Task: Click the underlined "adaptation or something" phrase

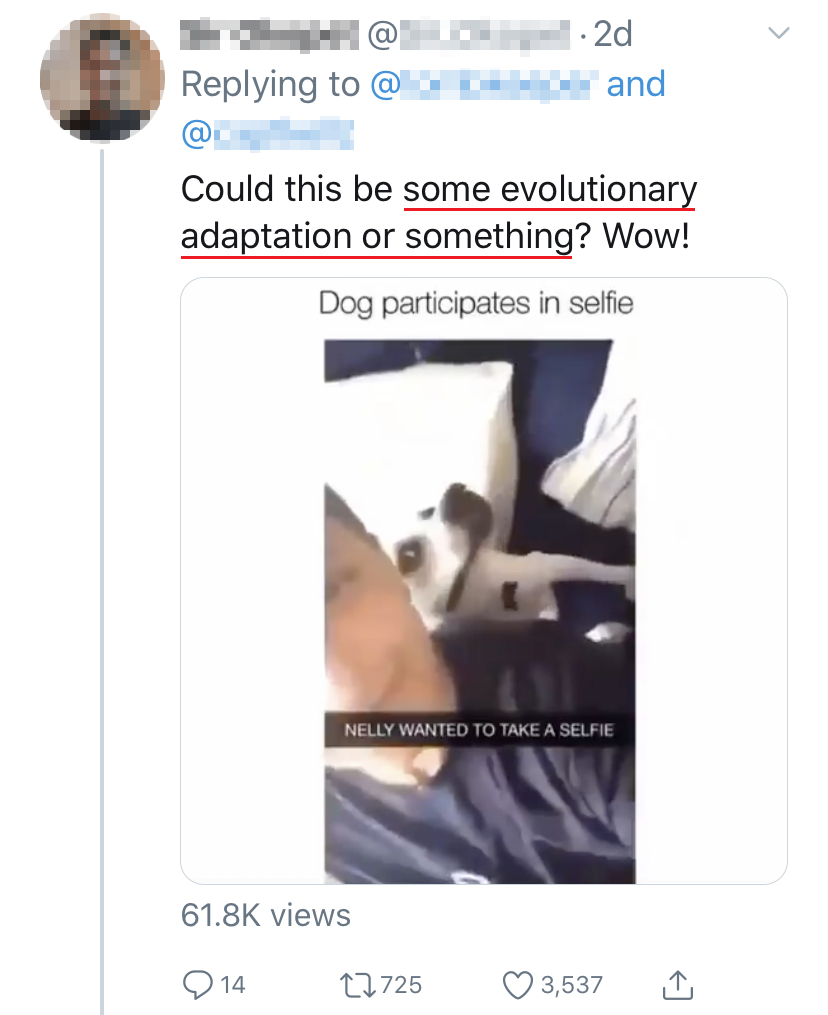Action: (375, 237)
